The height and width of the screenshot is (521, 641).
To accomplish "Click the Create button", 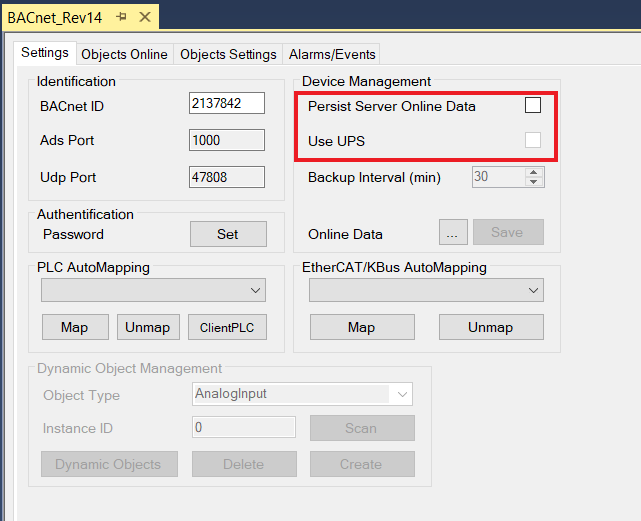I will tap(362, 464).
